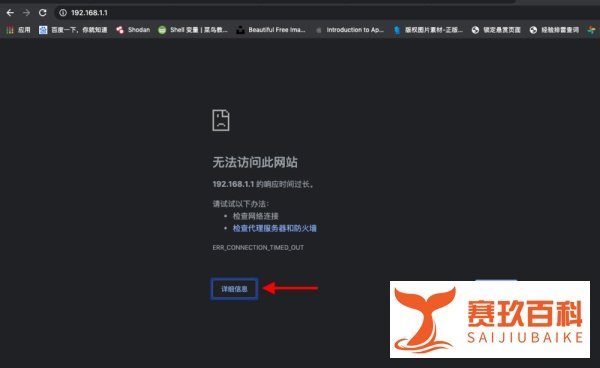Image resolution: width=600 pixels, height=368 pixels.
Task: Open the Introduction to Ap... bookmark
Action: coord(350,30)
